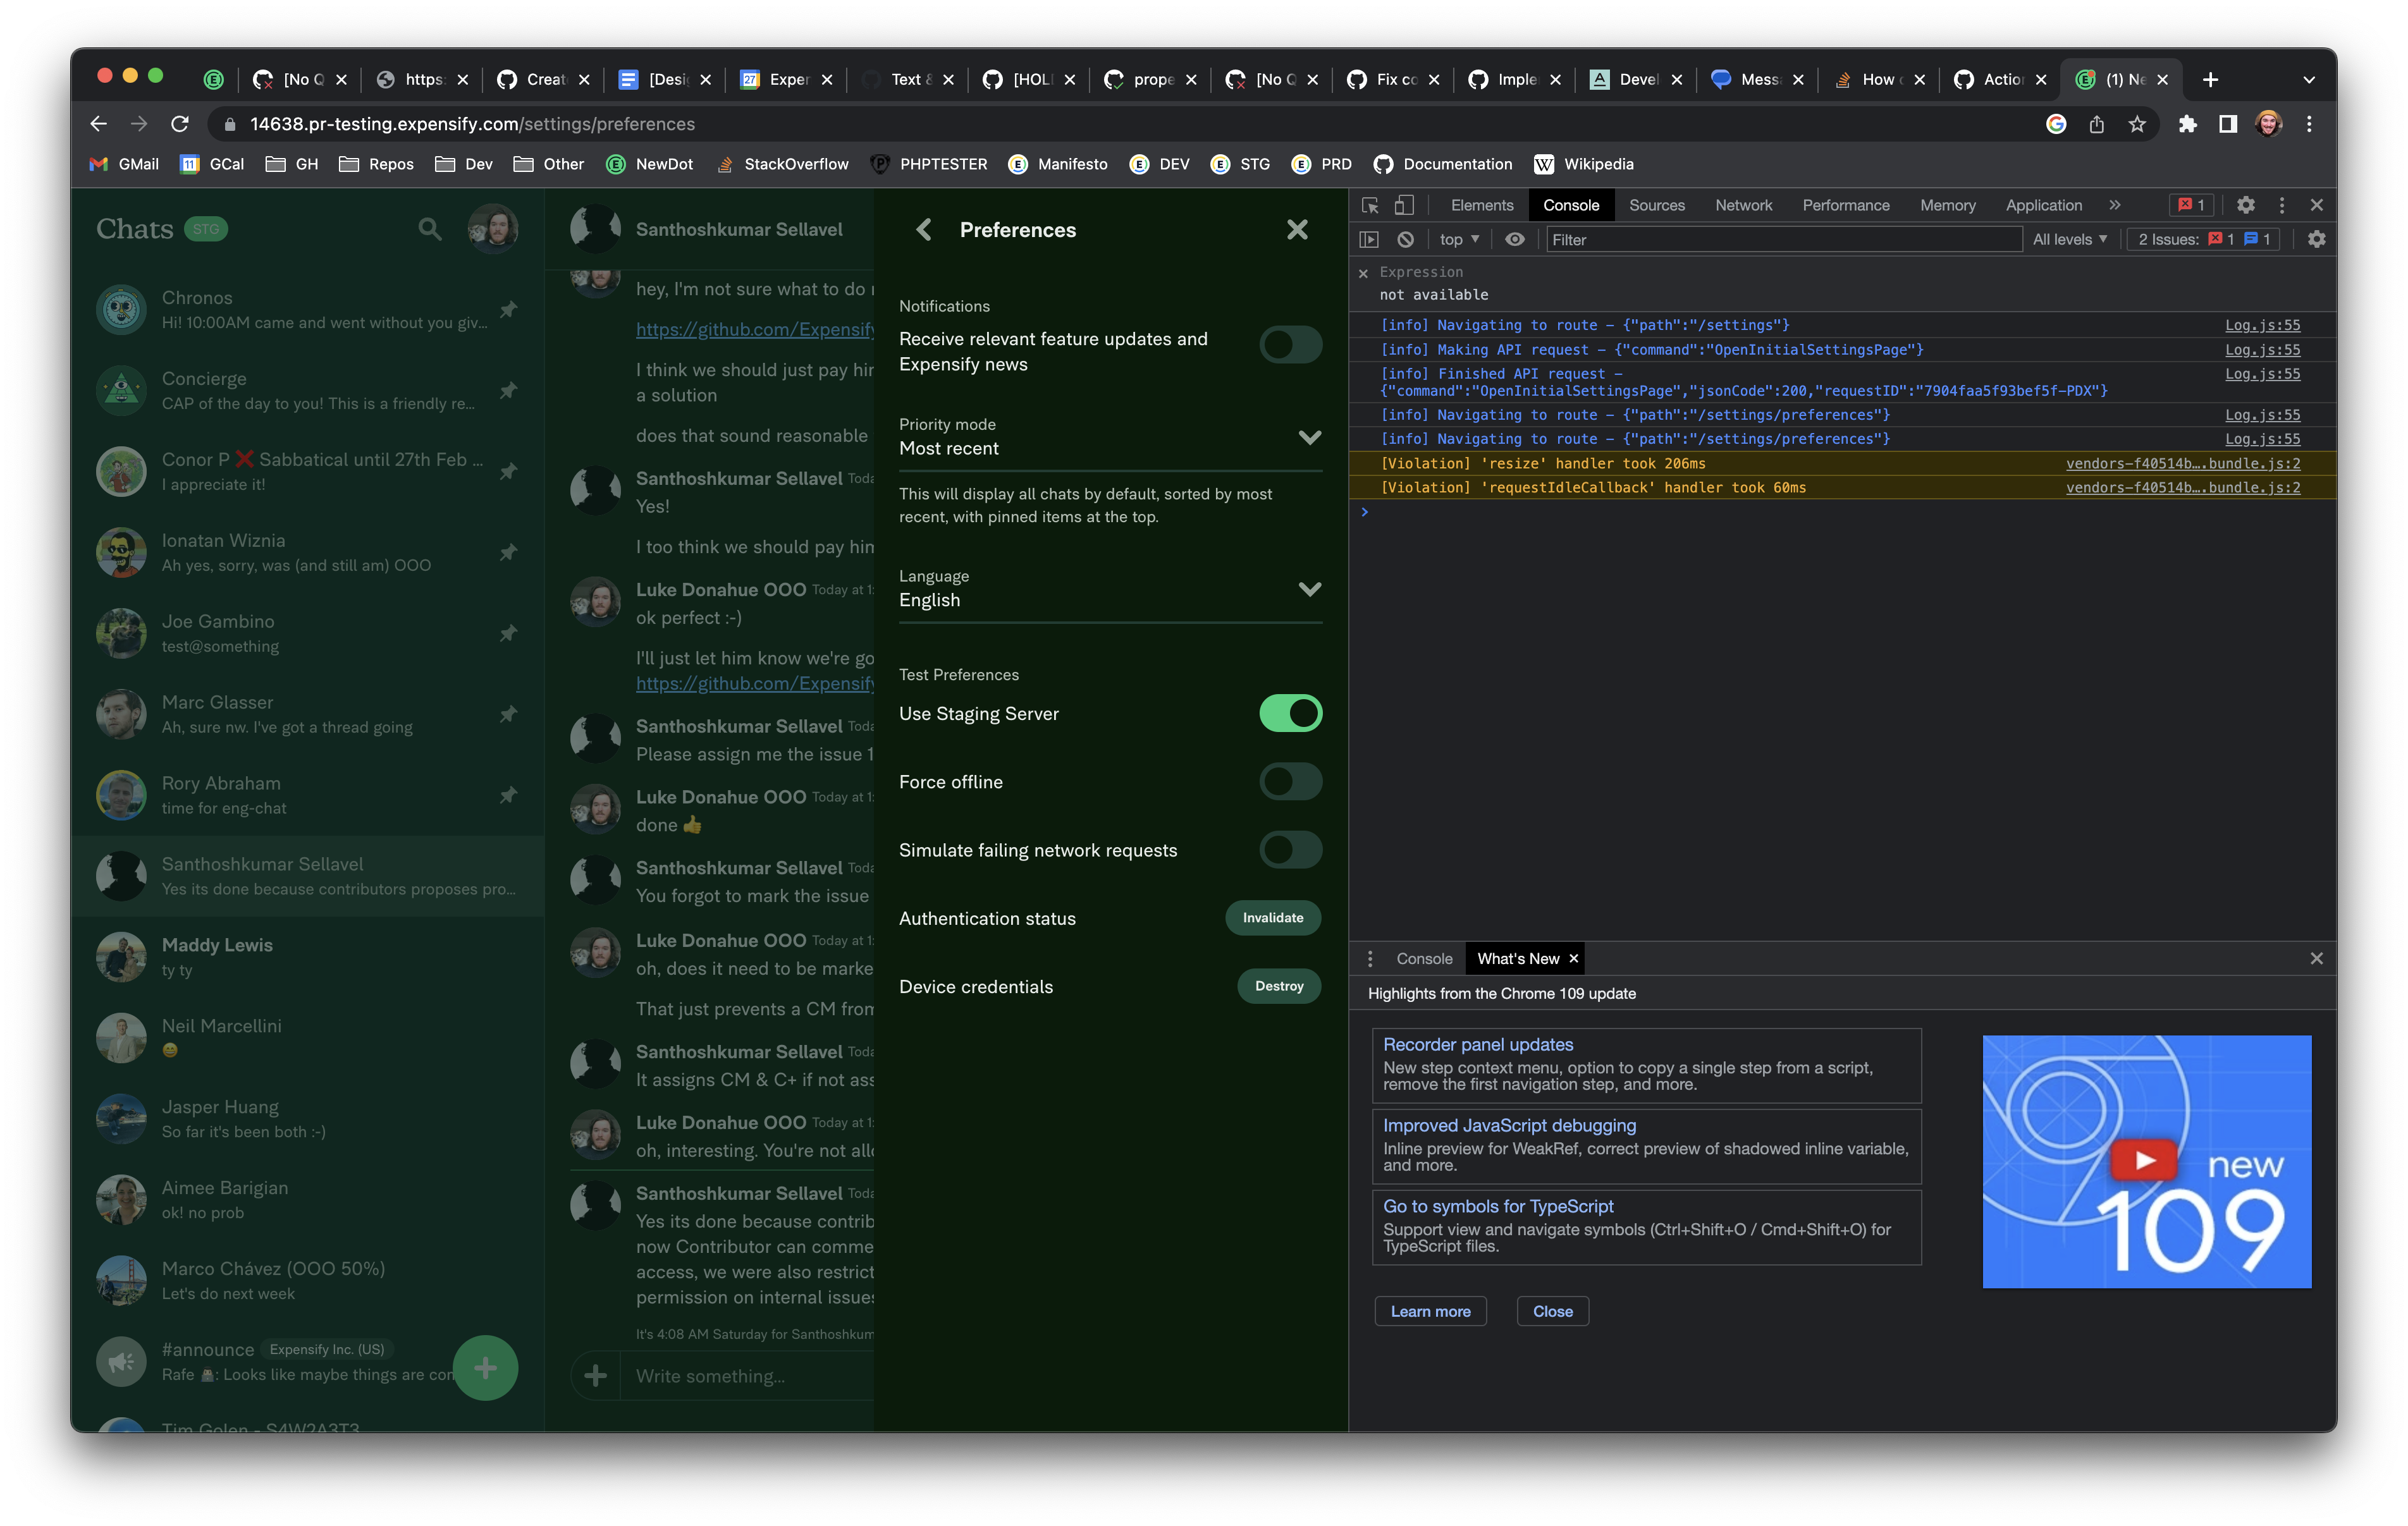Turn off the Use Staging Server toggle
The height and width of the screenshot is (1526, 2408).
(x=1290, y=713)
